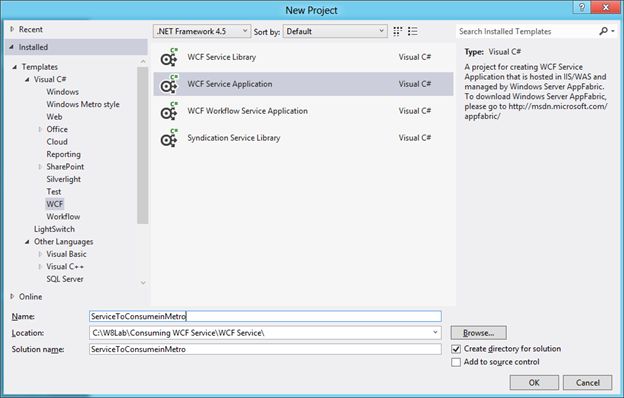Click the Browse button
Screen dimensions: 624x398
pyautogui.click(x=479, y=333)
